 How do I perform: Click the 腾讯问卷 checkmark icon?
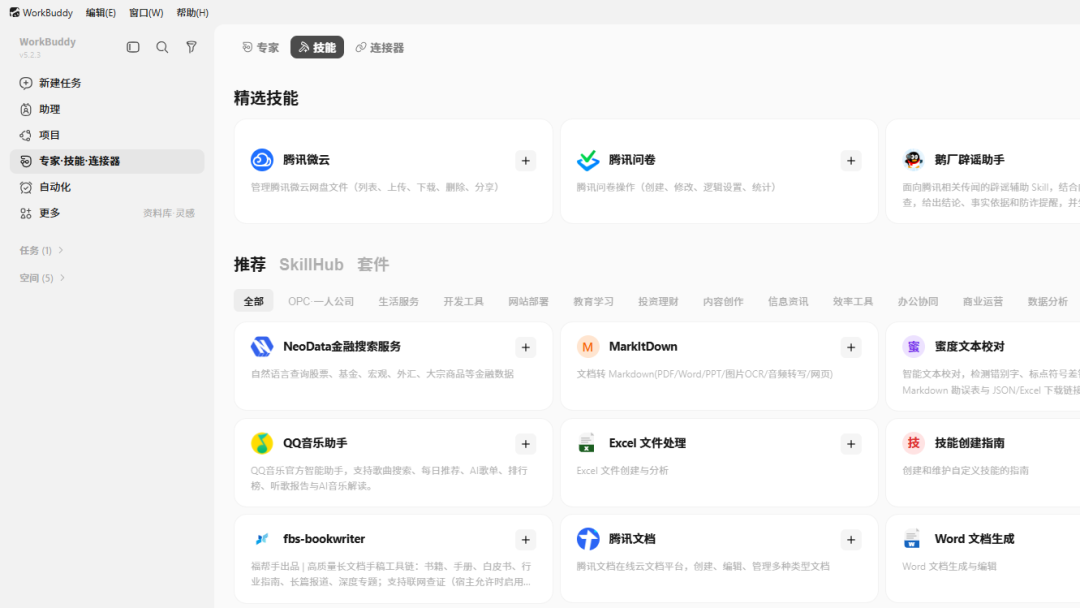(x=588, y=160)
